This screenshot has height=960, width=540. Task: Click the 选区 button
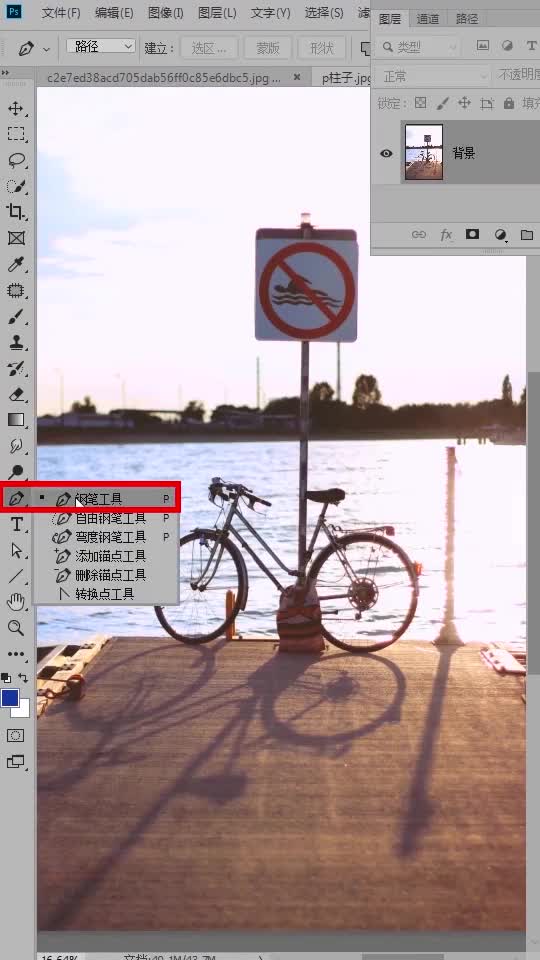pyautogui.click(x=208, y=48)
